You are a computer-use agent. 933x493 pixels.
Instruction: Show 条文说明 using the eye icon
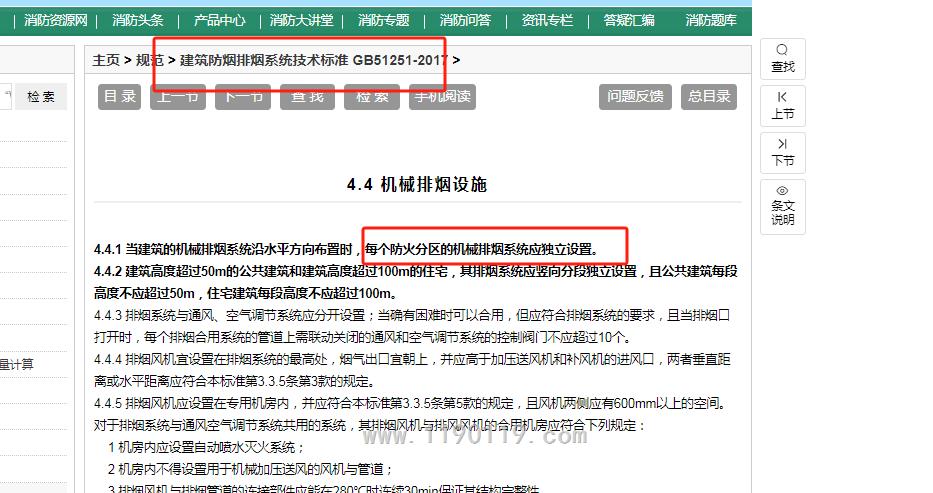point(782,190)
